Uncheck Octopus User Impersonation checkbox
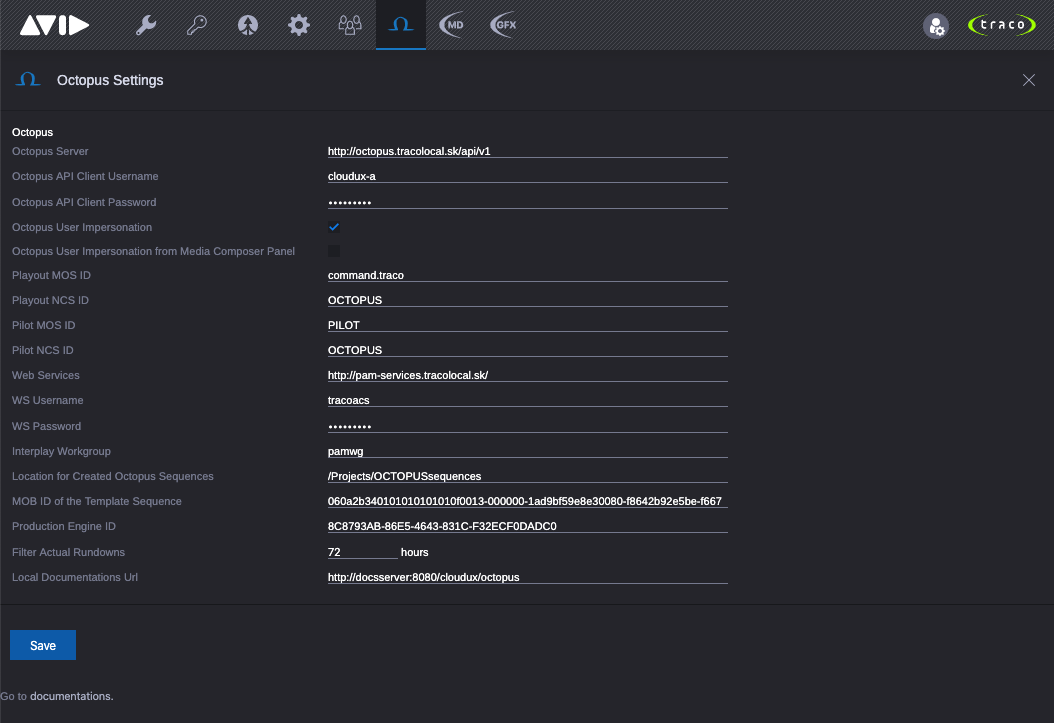Viewport: 1054px width, 723px height. coord(333,227)
